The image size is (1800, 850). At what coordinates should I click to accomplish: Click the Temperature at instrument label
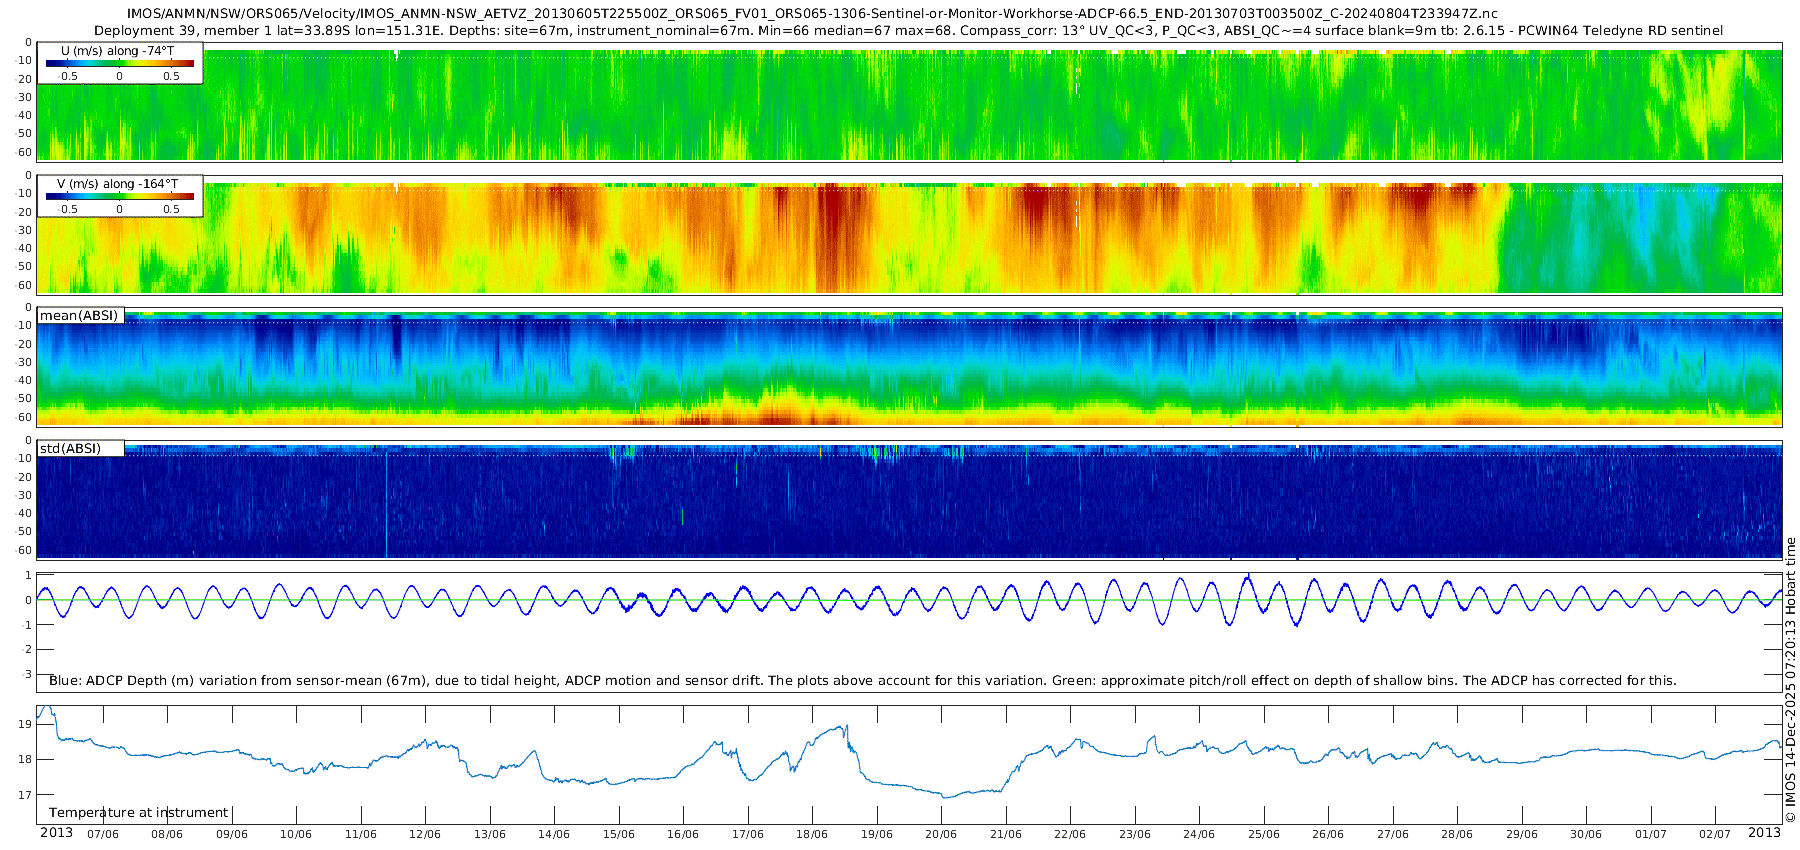coord(139,813)
